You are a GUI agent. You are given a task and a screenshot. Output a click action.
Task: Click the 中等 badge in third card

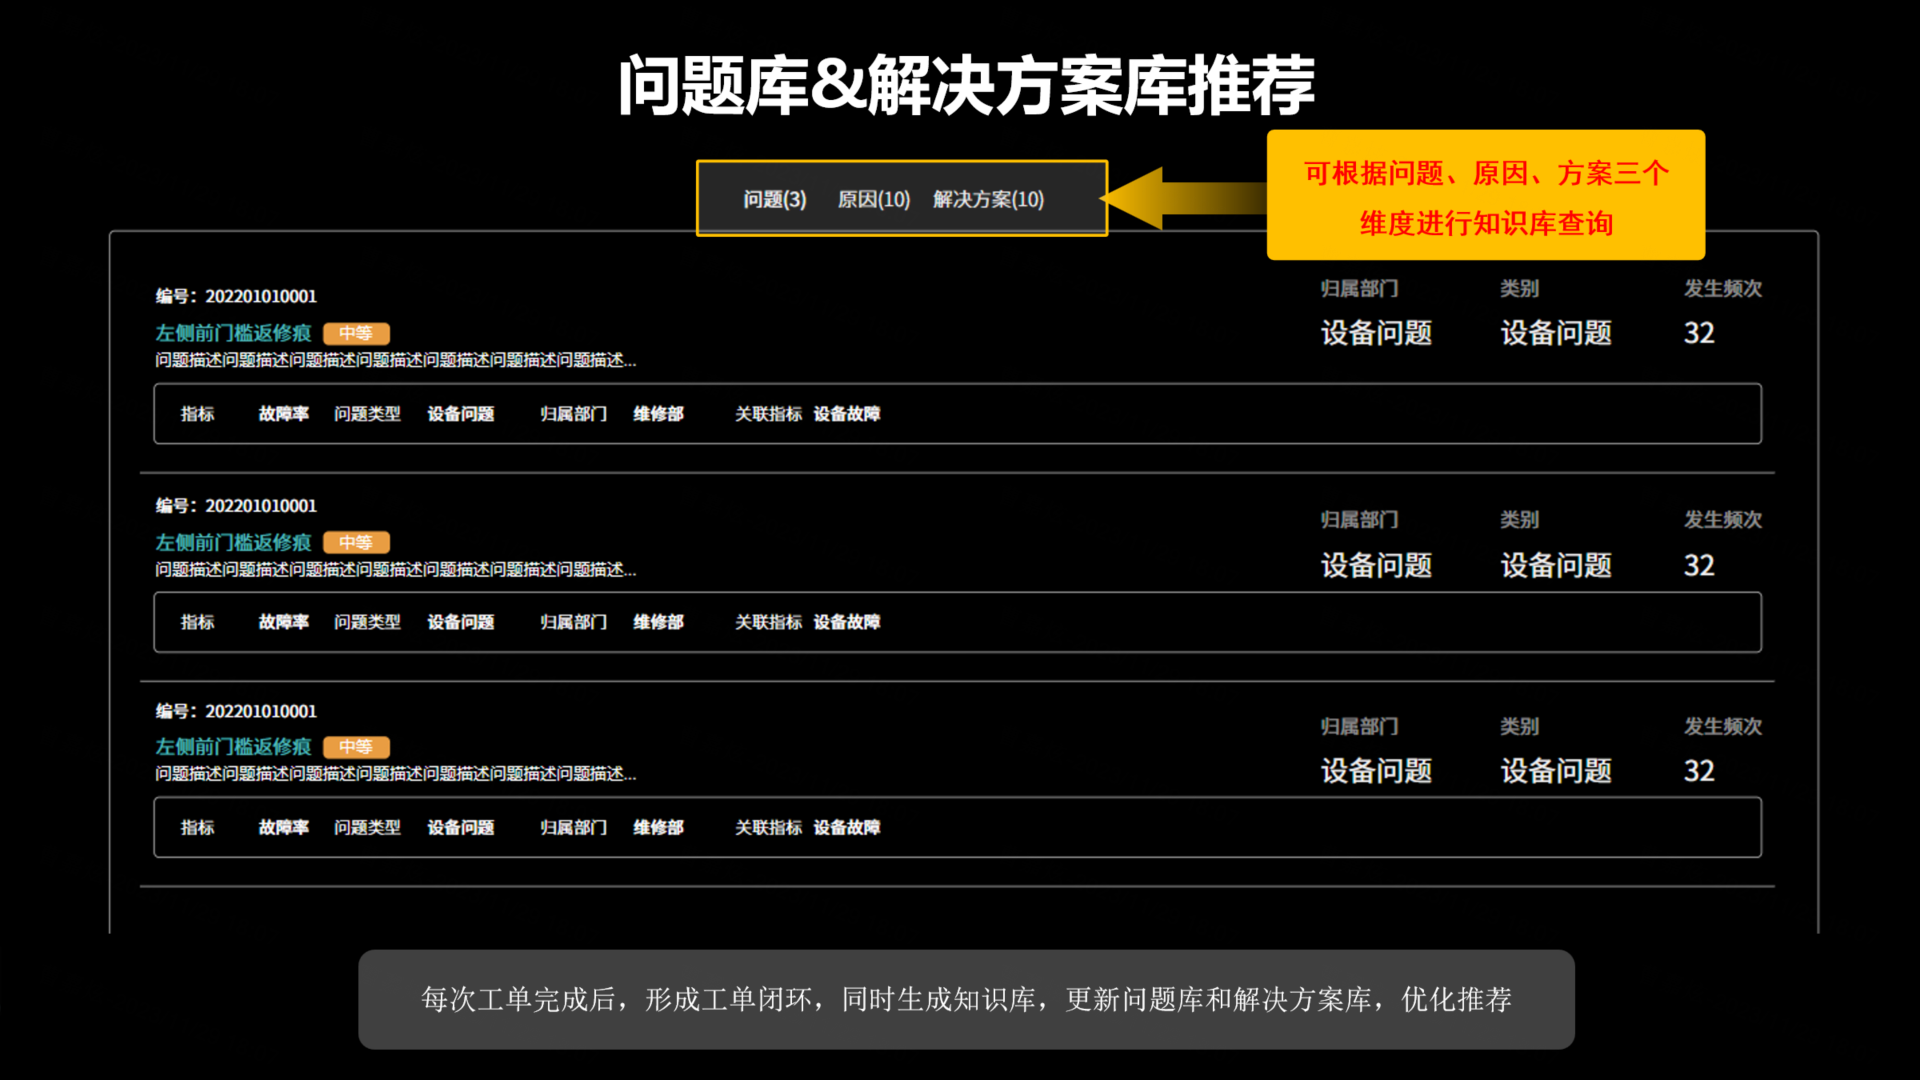(356, 746)
